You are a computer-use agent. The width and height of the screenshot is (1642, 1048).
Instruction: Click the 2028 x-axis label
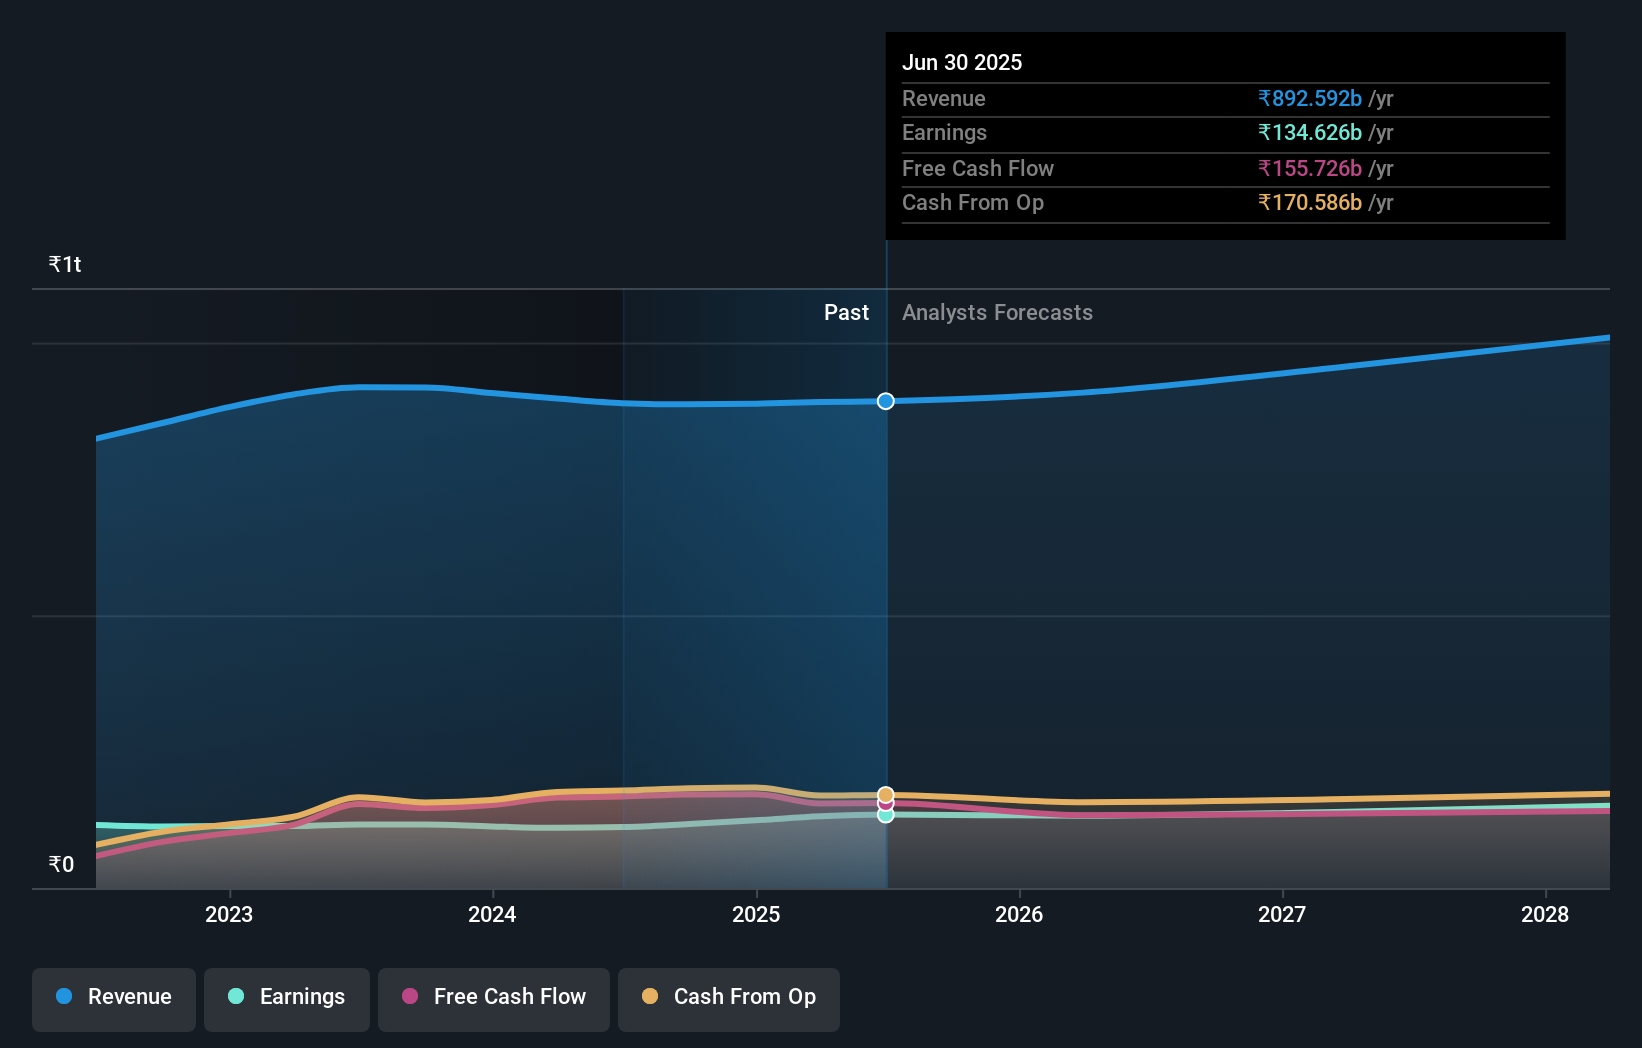click(x=1545, y=914)
